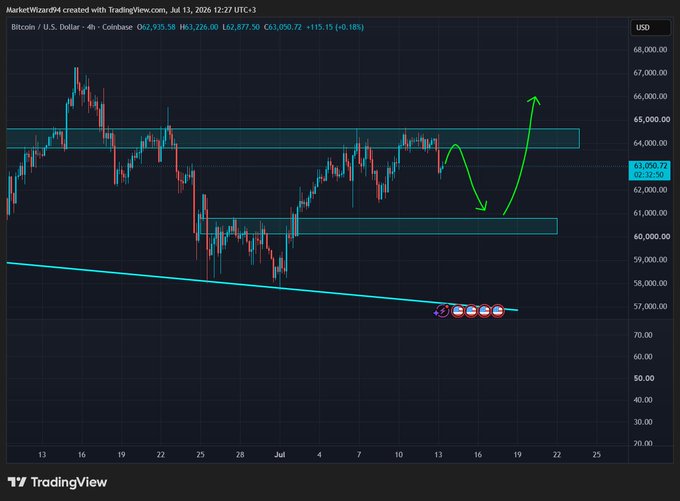
Task: Click the 20.00 indicator scale label
Action: click(x=643, y=443)
